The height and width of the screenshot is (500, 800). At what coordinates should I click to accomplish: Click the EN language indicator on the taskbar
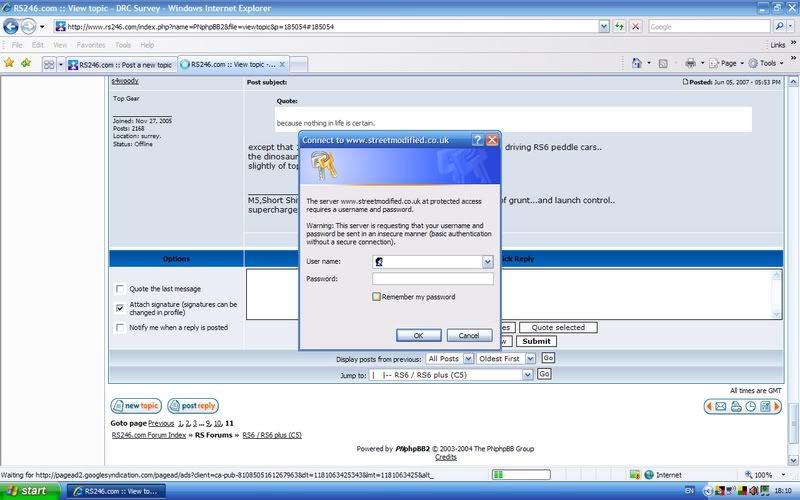[689, 491]
